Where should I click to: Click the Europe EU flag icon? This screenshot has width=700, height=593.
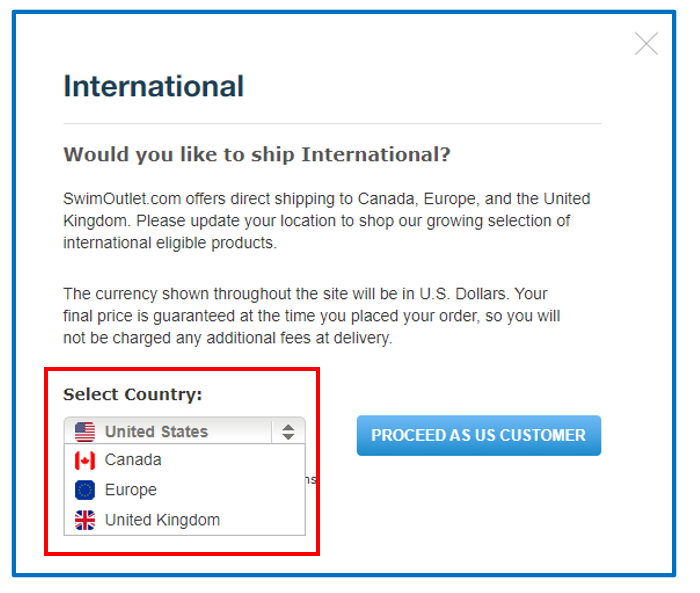[x=85, y=490]
